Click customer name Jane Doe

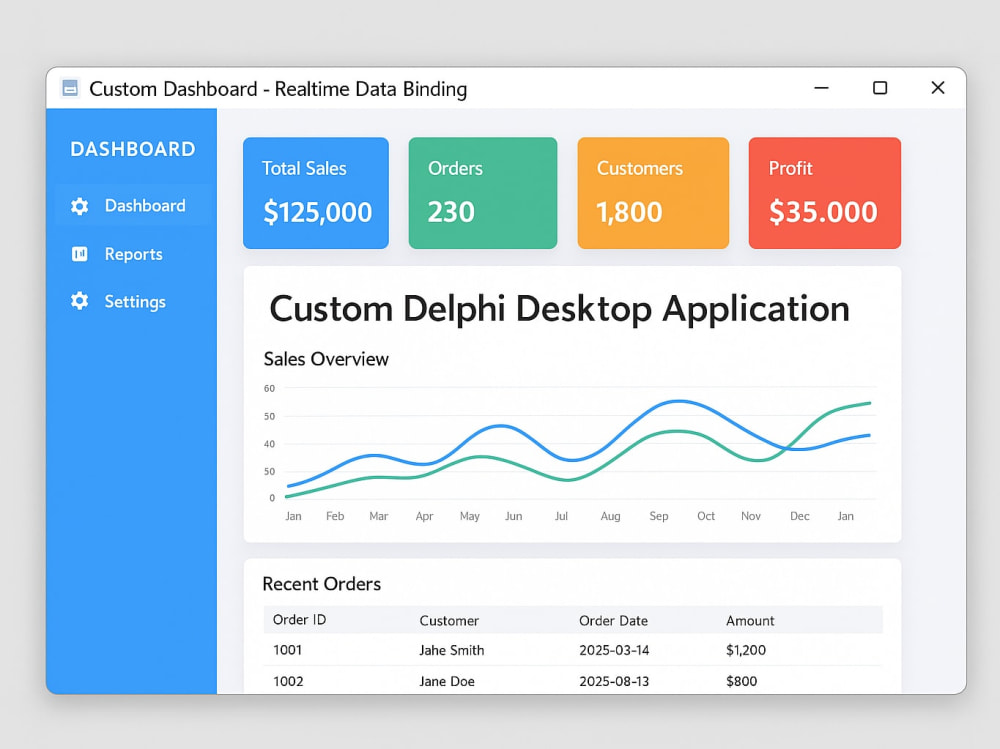447,681
